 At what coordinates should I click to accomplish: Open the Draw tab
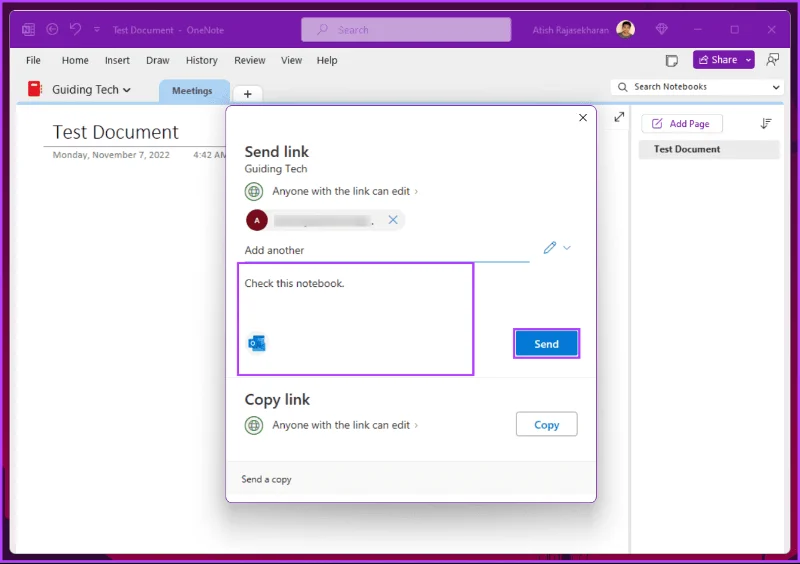pyautogui.click(x=158, y=60)
